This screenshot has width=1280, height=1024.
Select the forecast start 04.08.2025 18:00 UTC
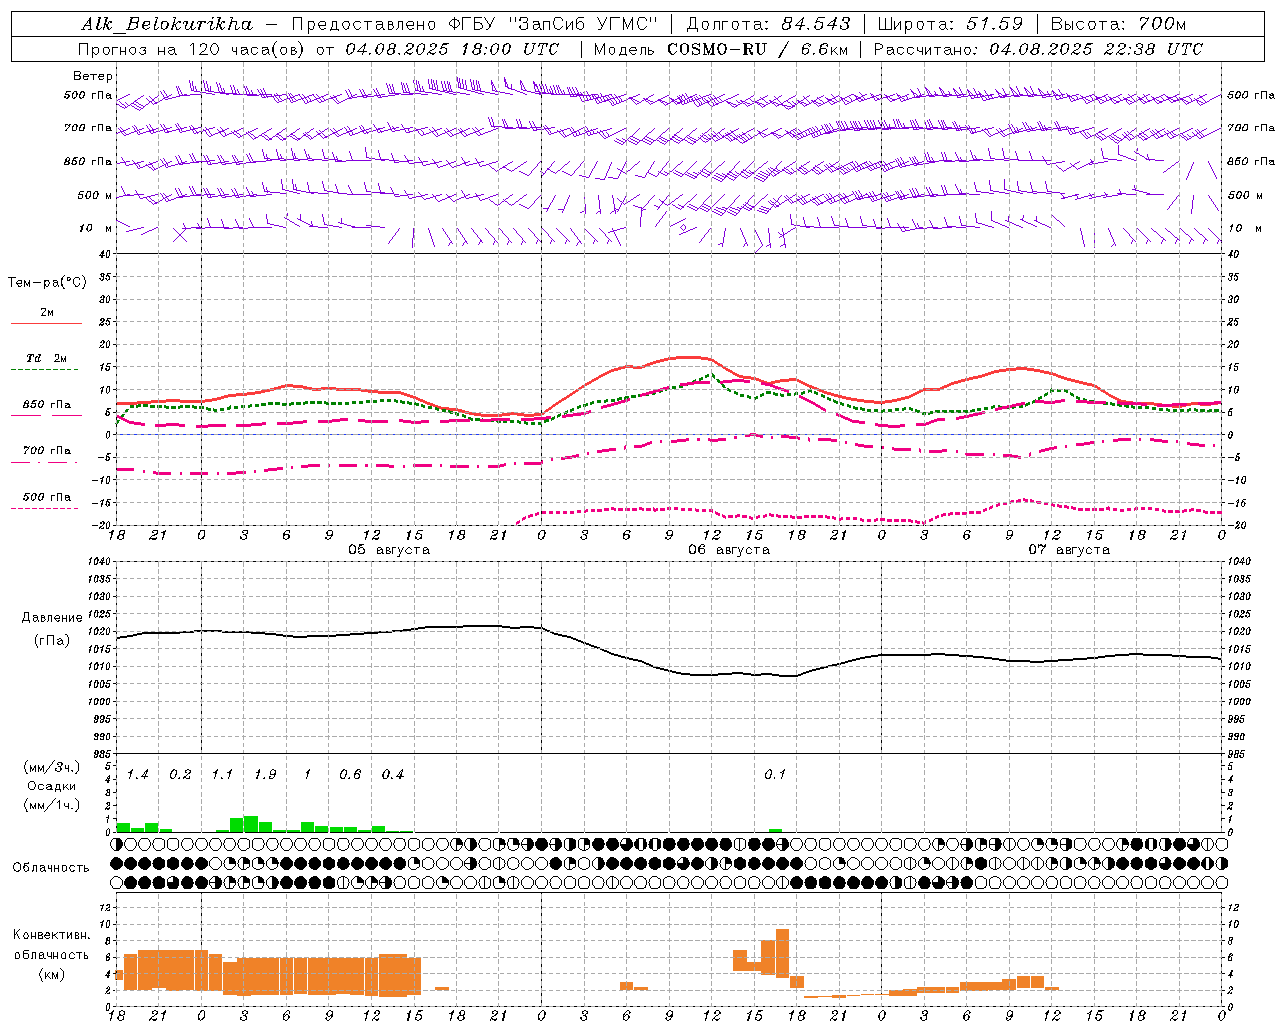(x=452, y=49)
